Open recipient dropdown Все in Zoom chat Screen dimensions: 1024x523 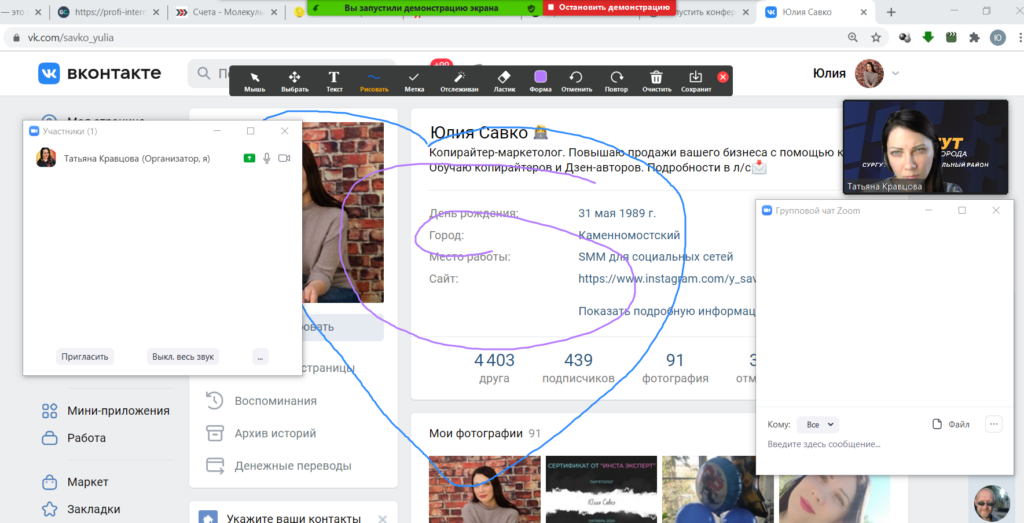(x=818, y=424)
